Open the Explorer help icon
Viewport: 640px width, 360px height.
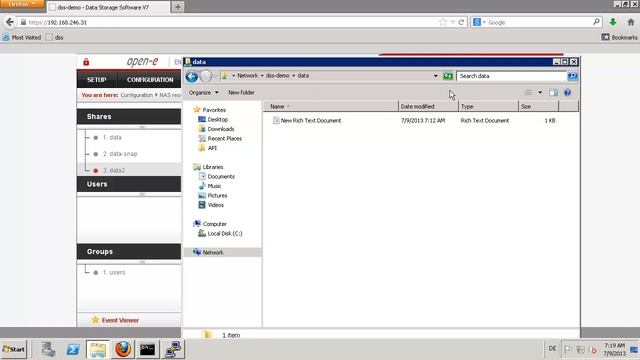coord(567,93)
